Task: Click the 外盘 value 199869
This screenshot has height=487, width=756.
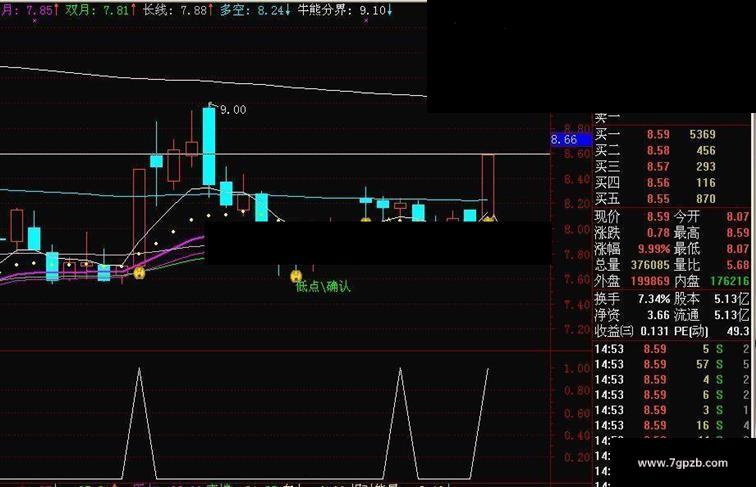Action: (x=650, y=281)
